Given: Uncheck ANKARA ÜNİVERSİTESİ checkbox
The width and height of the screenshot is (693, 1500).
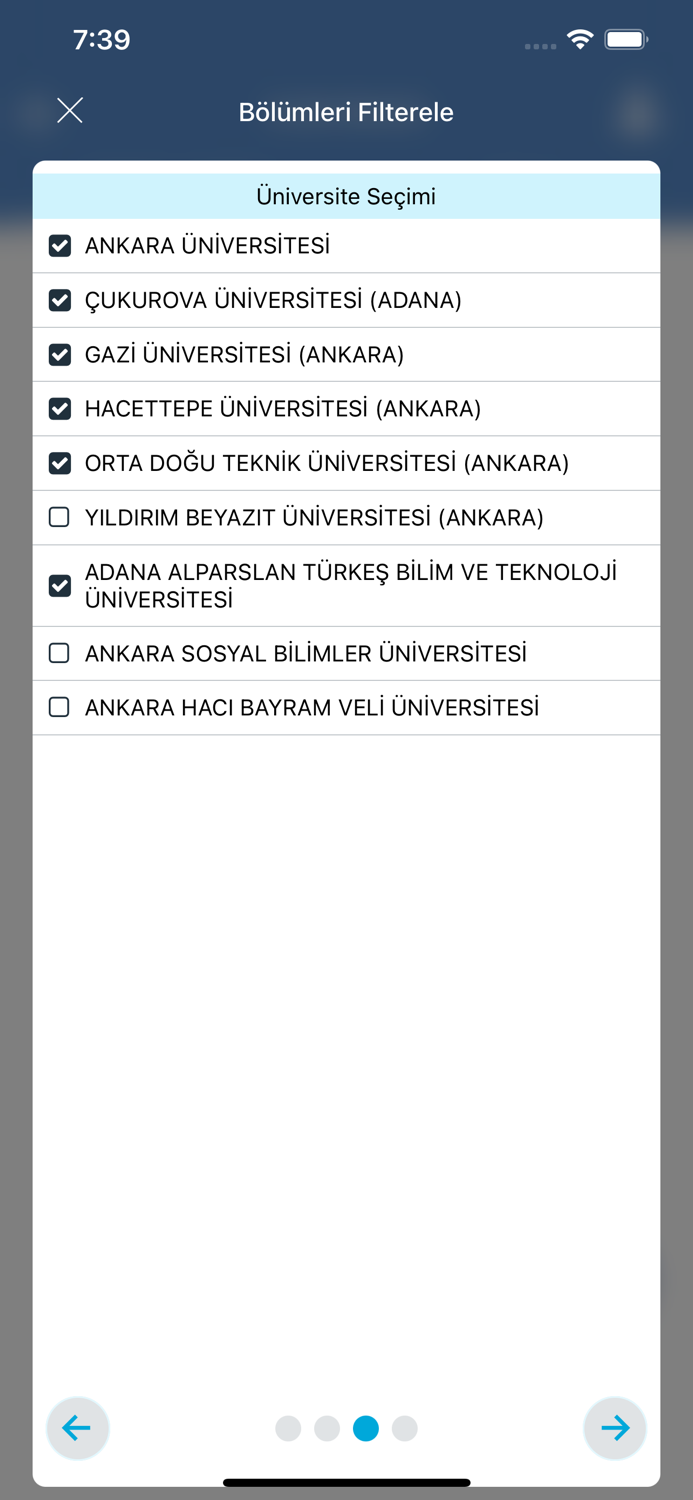Looking at the screenshot, I should click(x=60, y=246).
